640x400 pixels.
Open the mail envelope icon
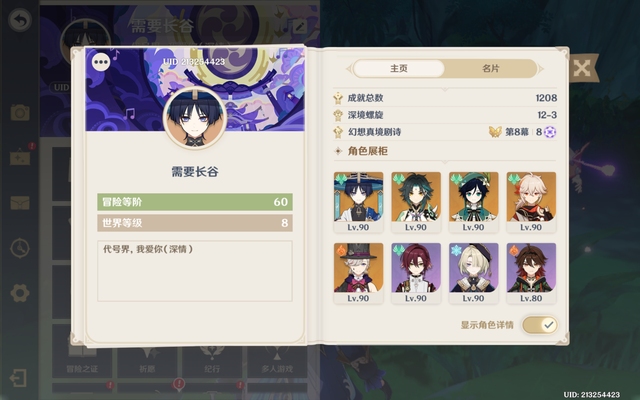pos(20,203)
